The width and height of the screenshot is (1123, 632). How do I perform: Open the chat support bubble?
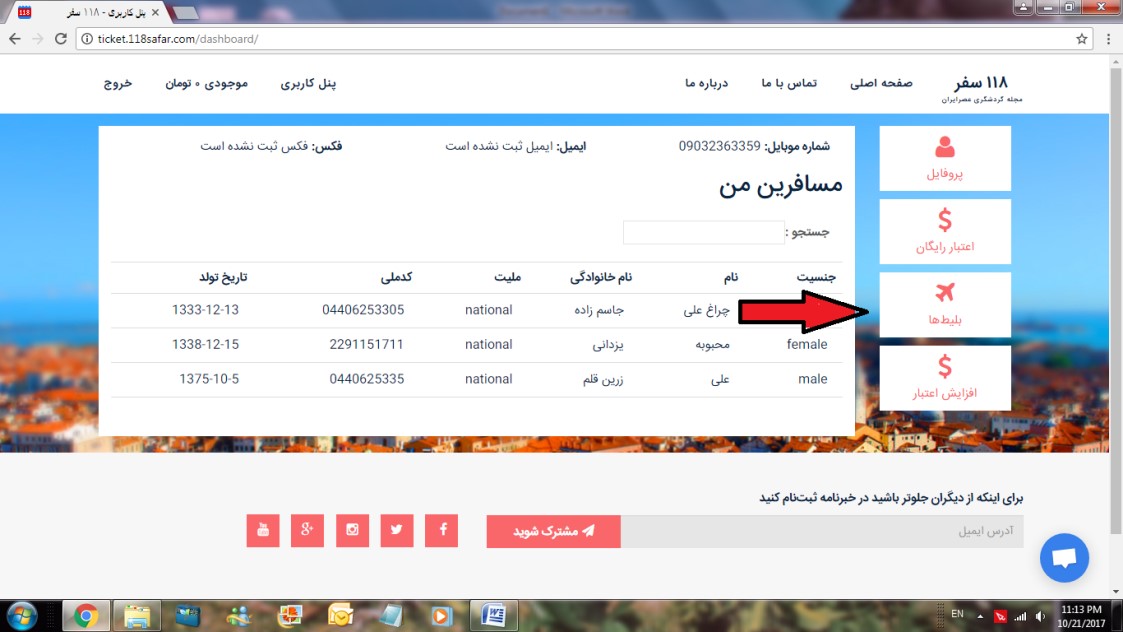1063,558
